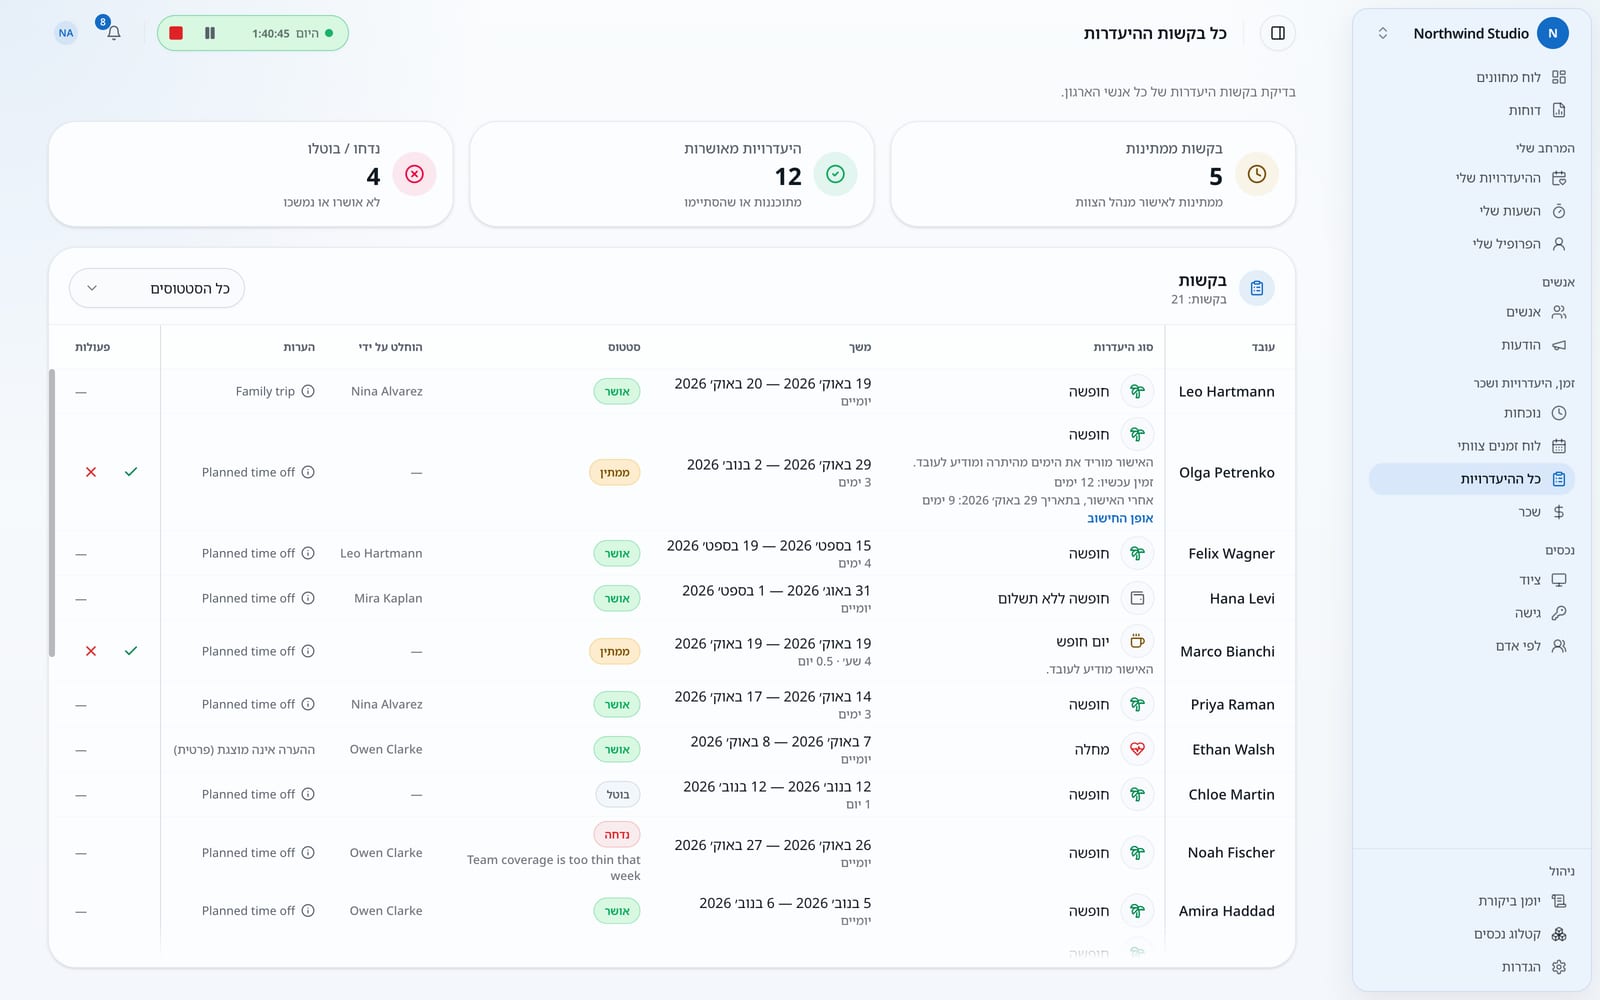The width and height of the screenshot is (1600, 1000).
Task: Stop the running timer with red square
Action: 176,33
